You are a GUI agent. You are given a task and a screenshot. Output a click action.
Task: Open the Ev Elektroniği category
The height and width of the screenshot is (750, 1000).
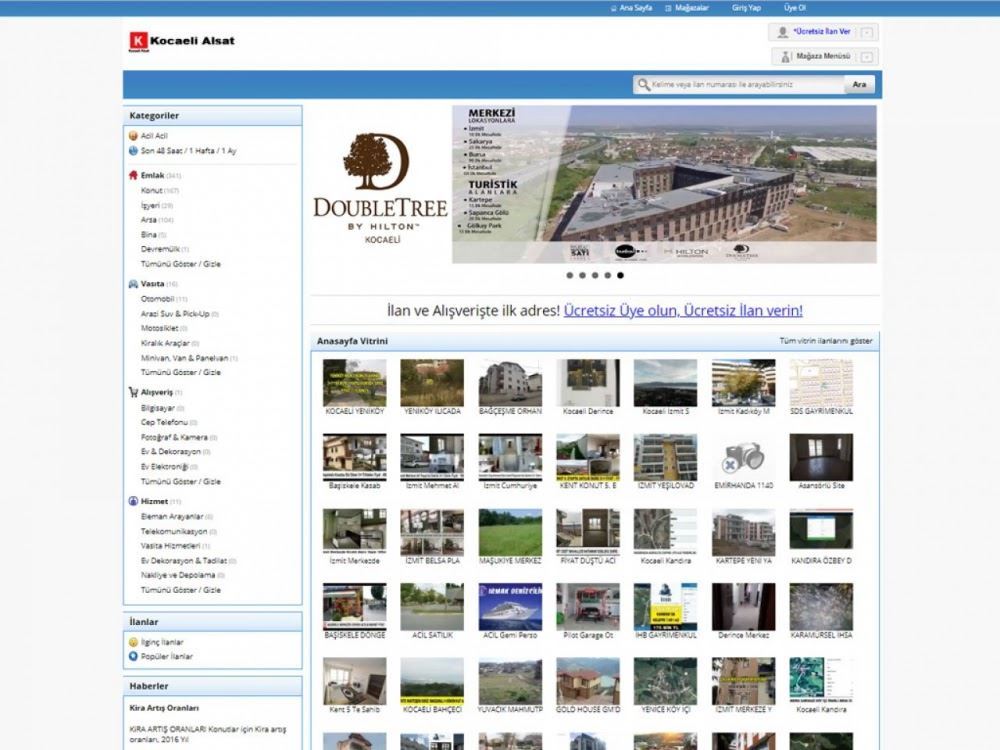pyautogui.click(x=165, y=467)
